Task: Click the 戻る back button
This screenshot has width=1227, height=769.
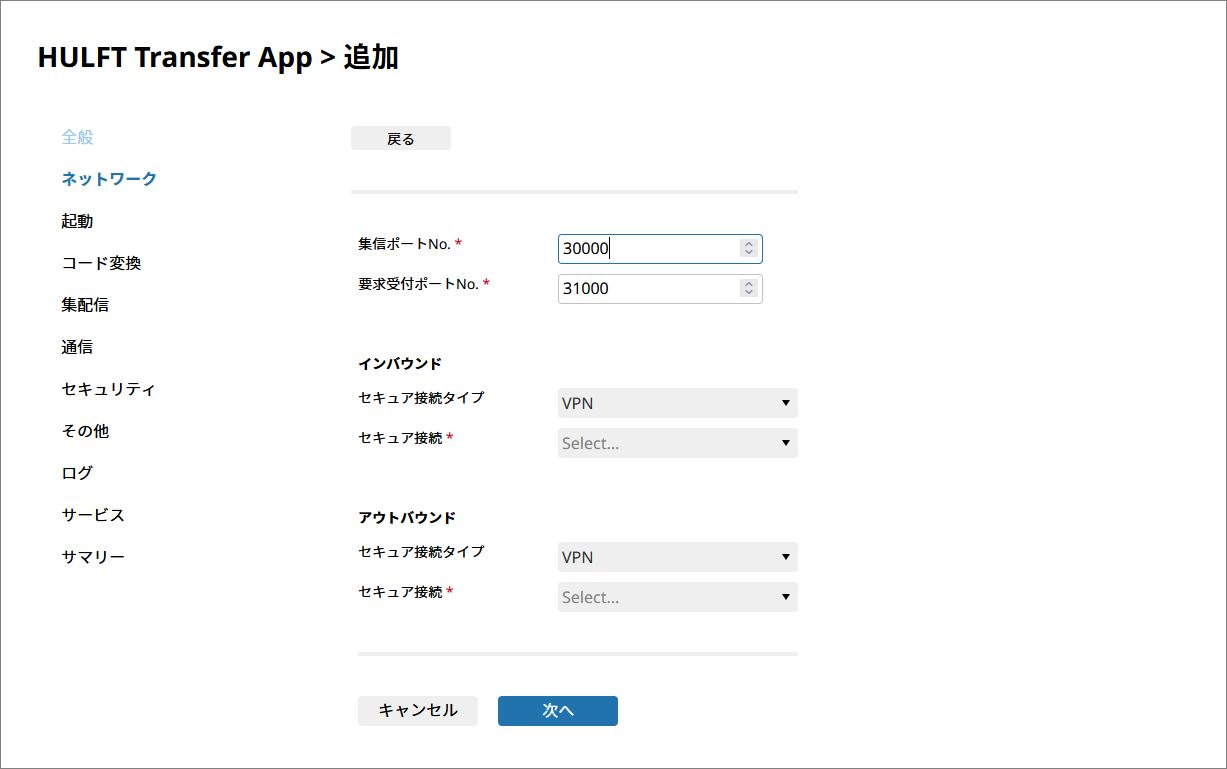Action: [x=400, y=139]
